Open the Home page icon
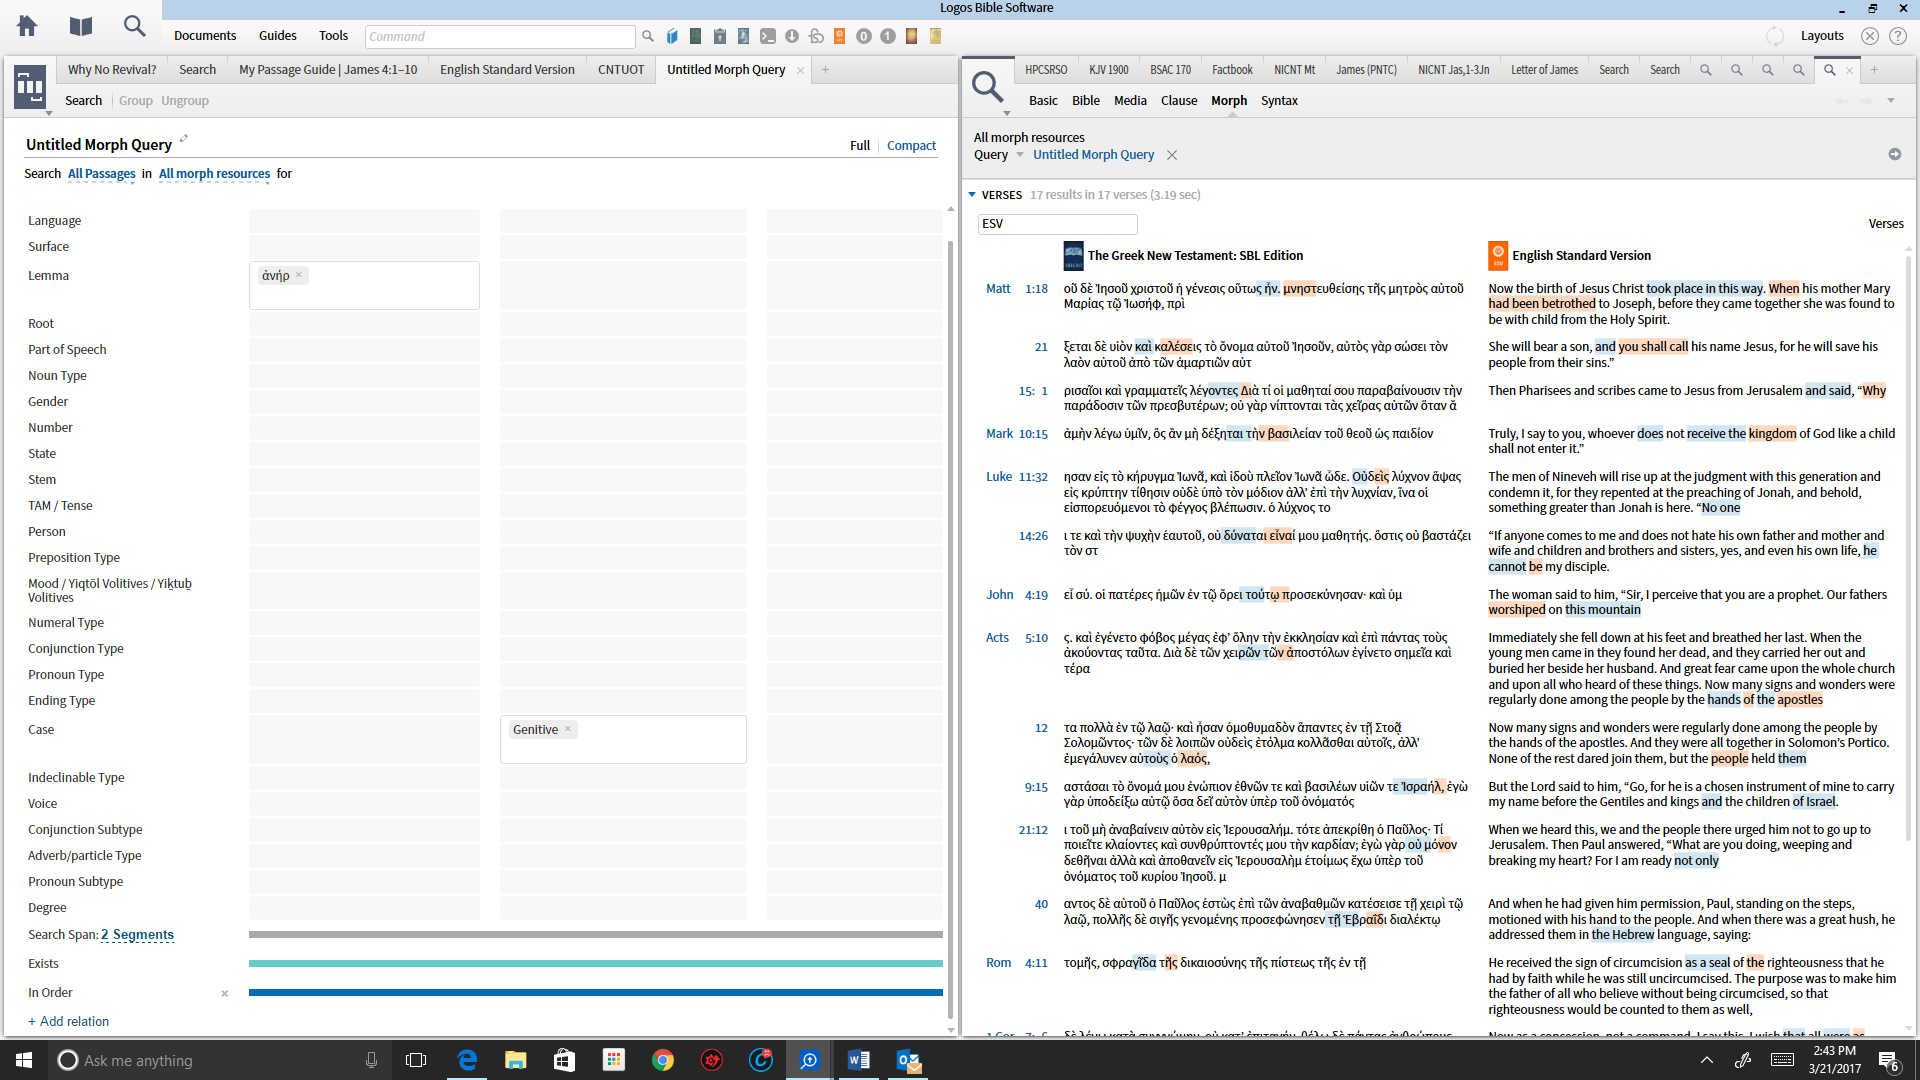The width and height of the screenshot is (1920, 1080). pos(27,26)
